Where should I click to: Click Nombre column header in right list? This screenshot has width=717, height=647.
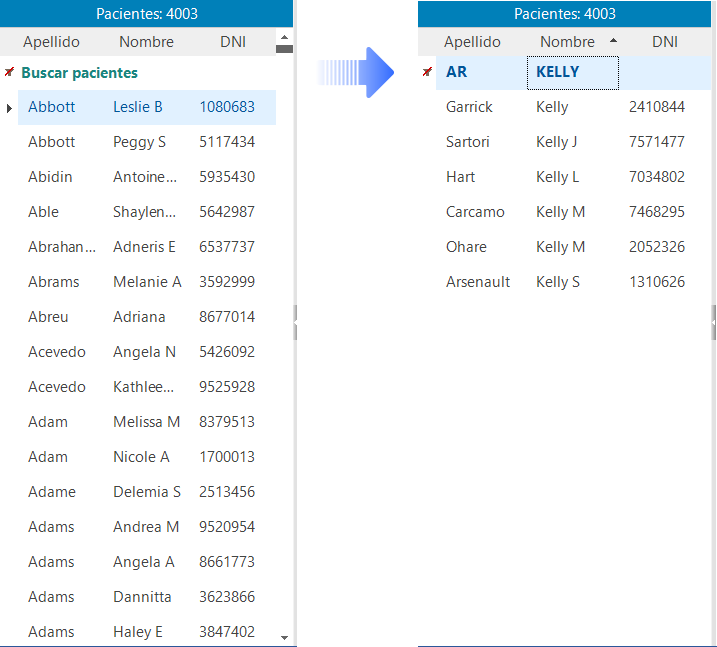567,42
